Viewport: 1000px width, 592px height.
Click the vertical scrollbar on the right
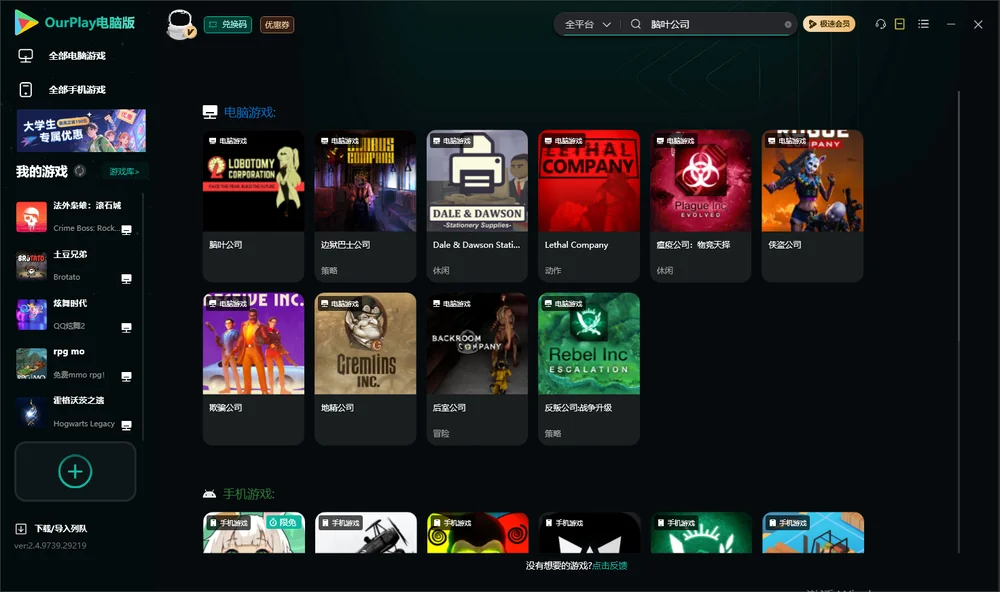(958, 322)
